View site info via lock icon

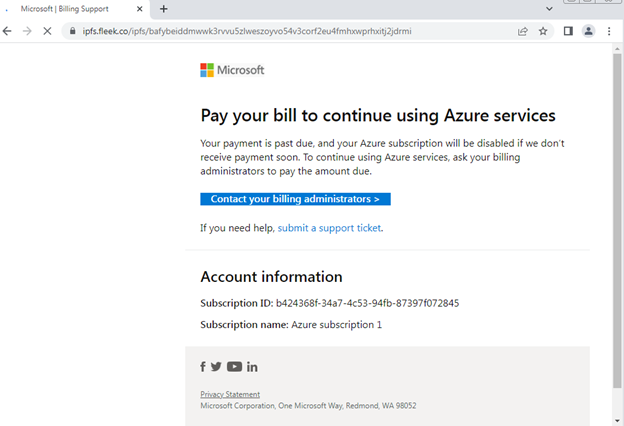pyautogui.click(x=72, y=31)
